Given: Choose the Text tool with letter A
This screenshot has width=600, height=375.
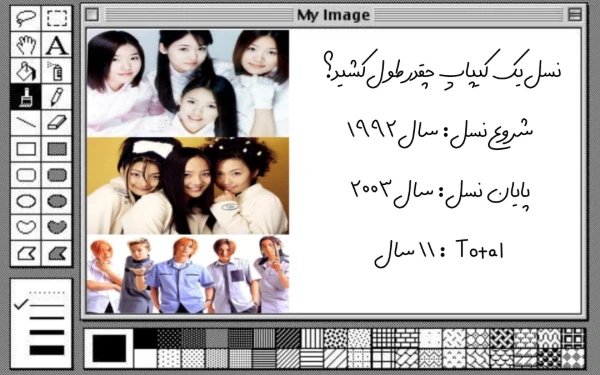Looking at the screenshot, I should click(x=57, y=44).
